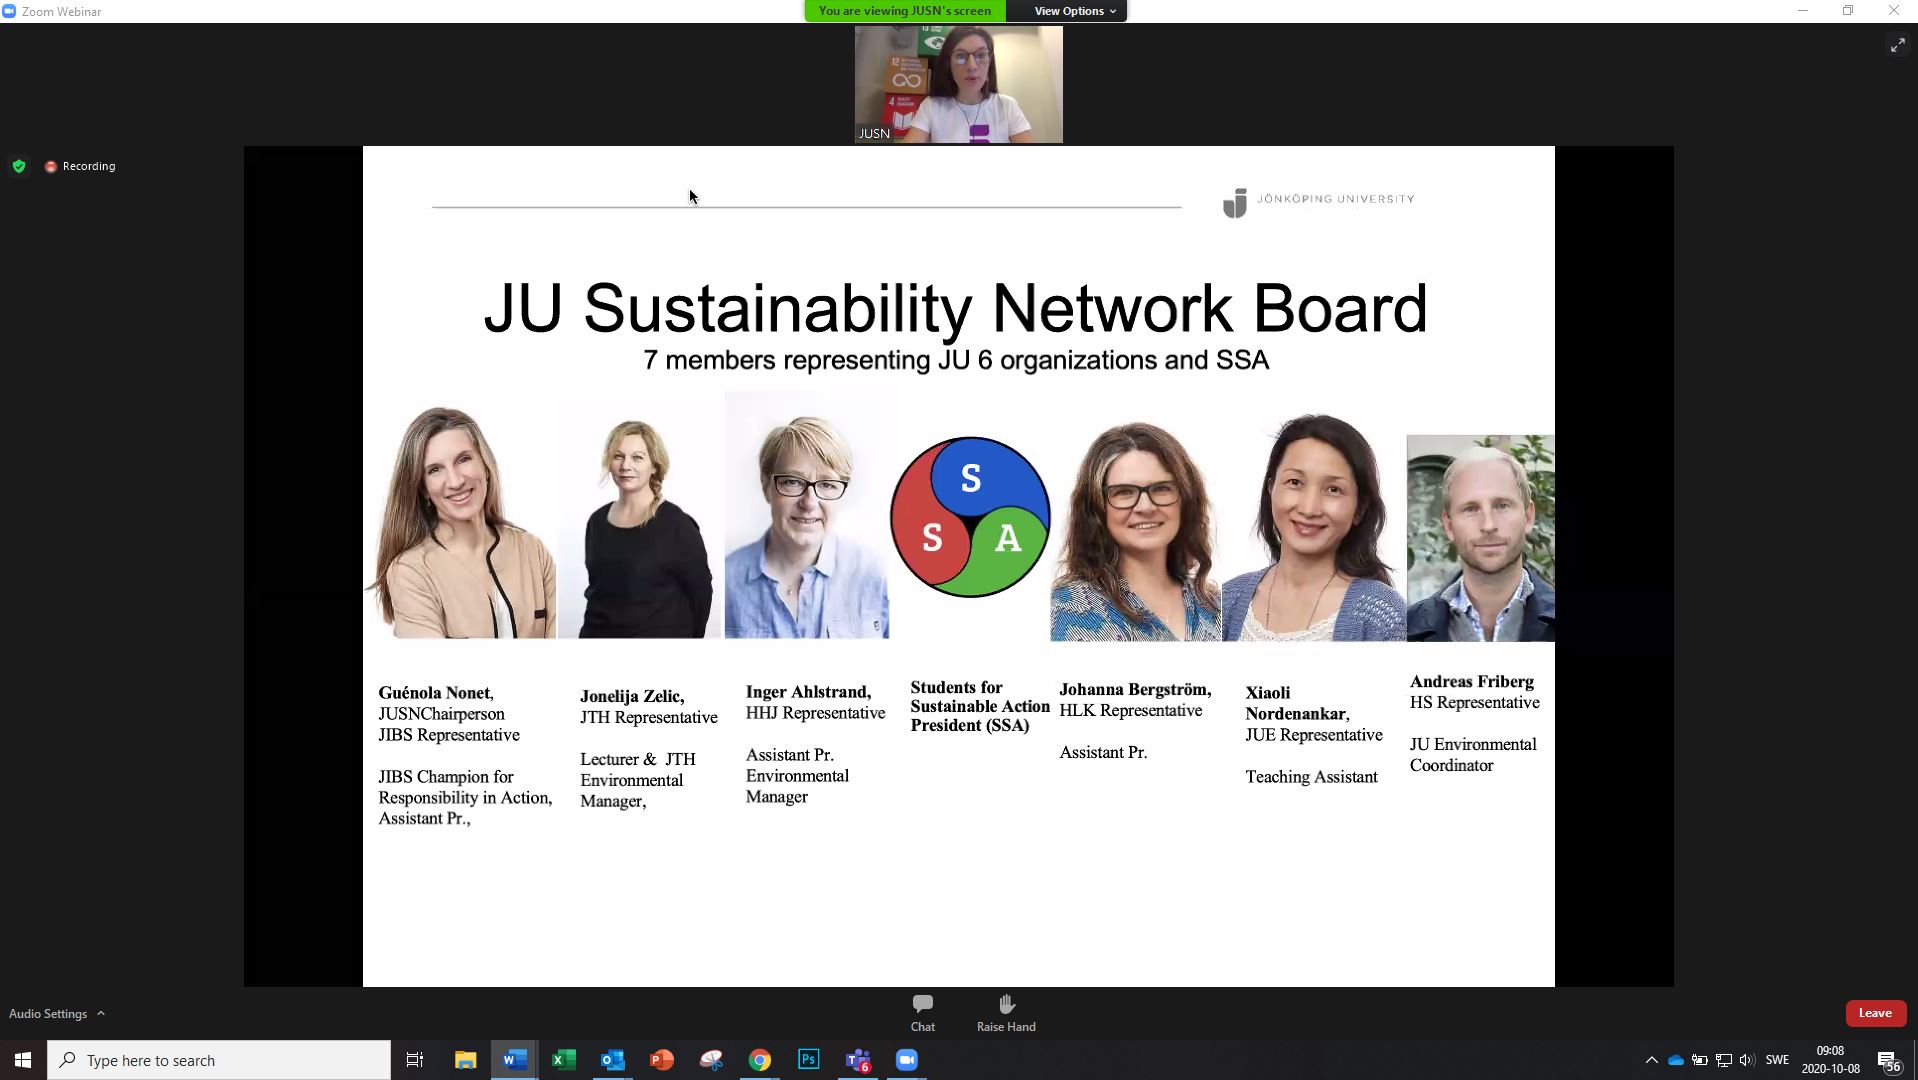Click the 'Type here to search' box

point(220,1060)
